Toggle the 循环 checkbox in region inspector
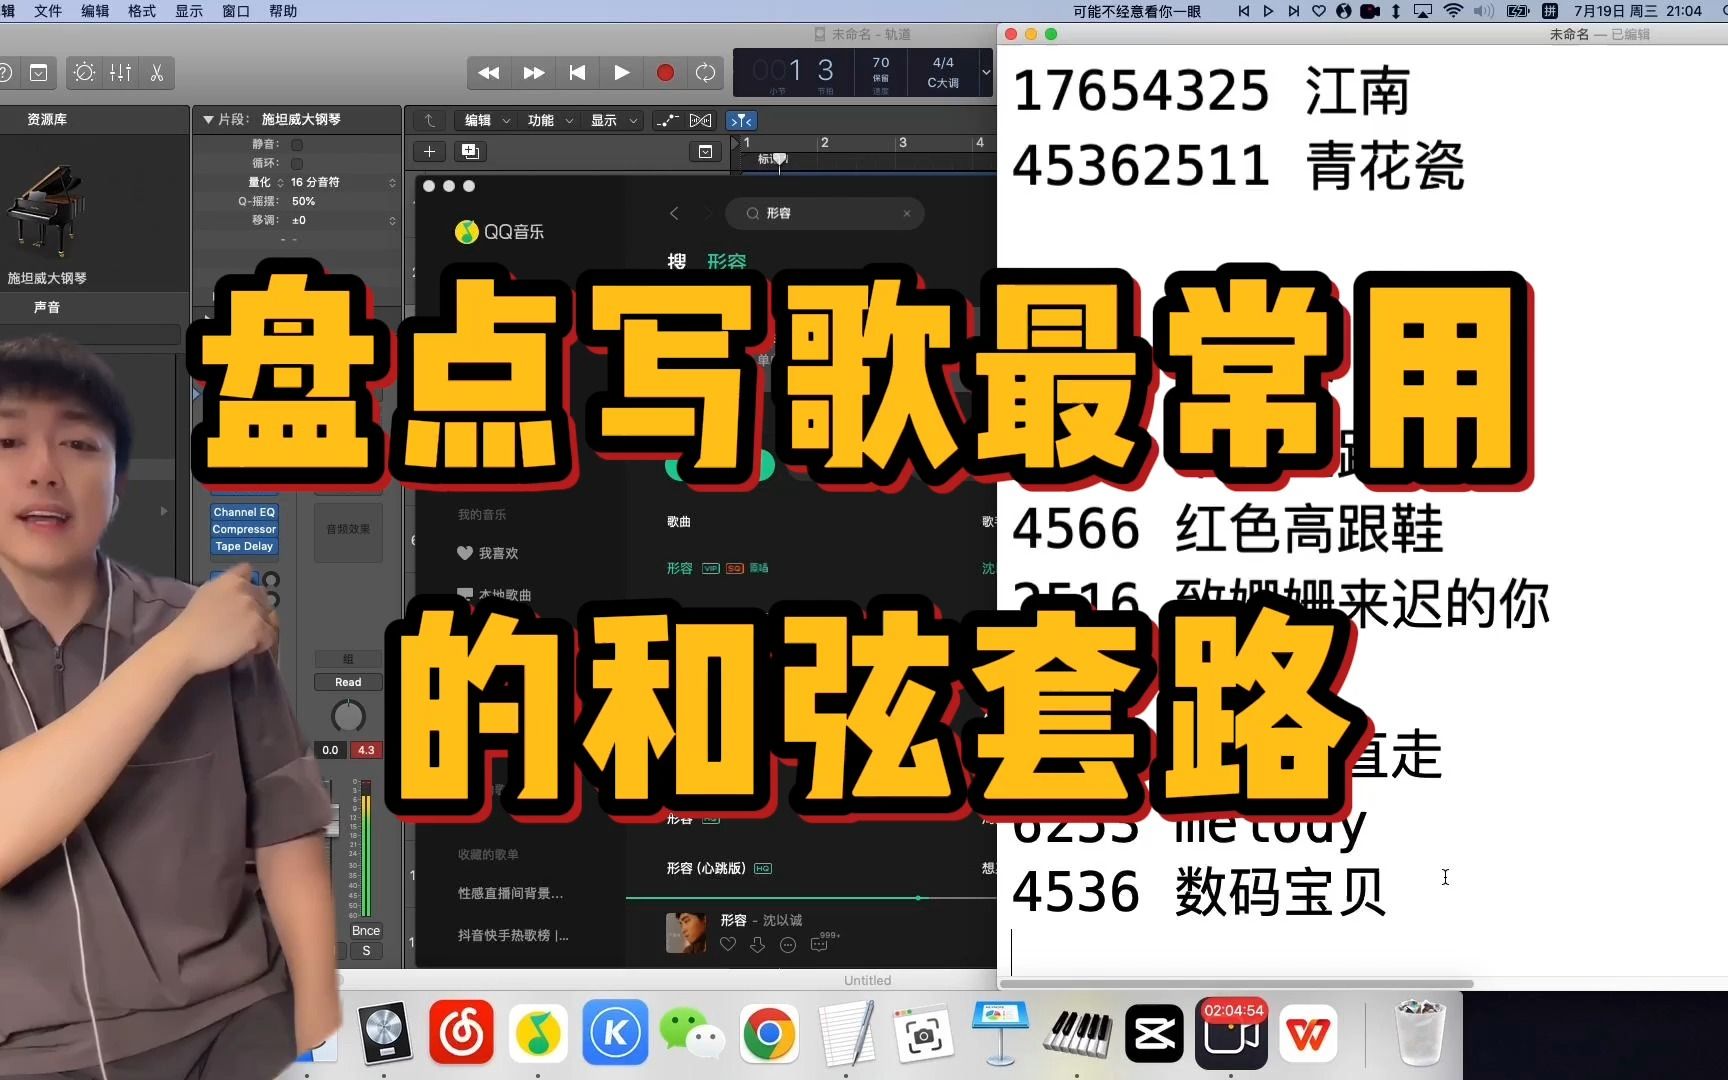The height and width of the screenshot is (1080, 1728). click(x=297, y=163)
